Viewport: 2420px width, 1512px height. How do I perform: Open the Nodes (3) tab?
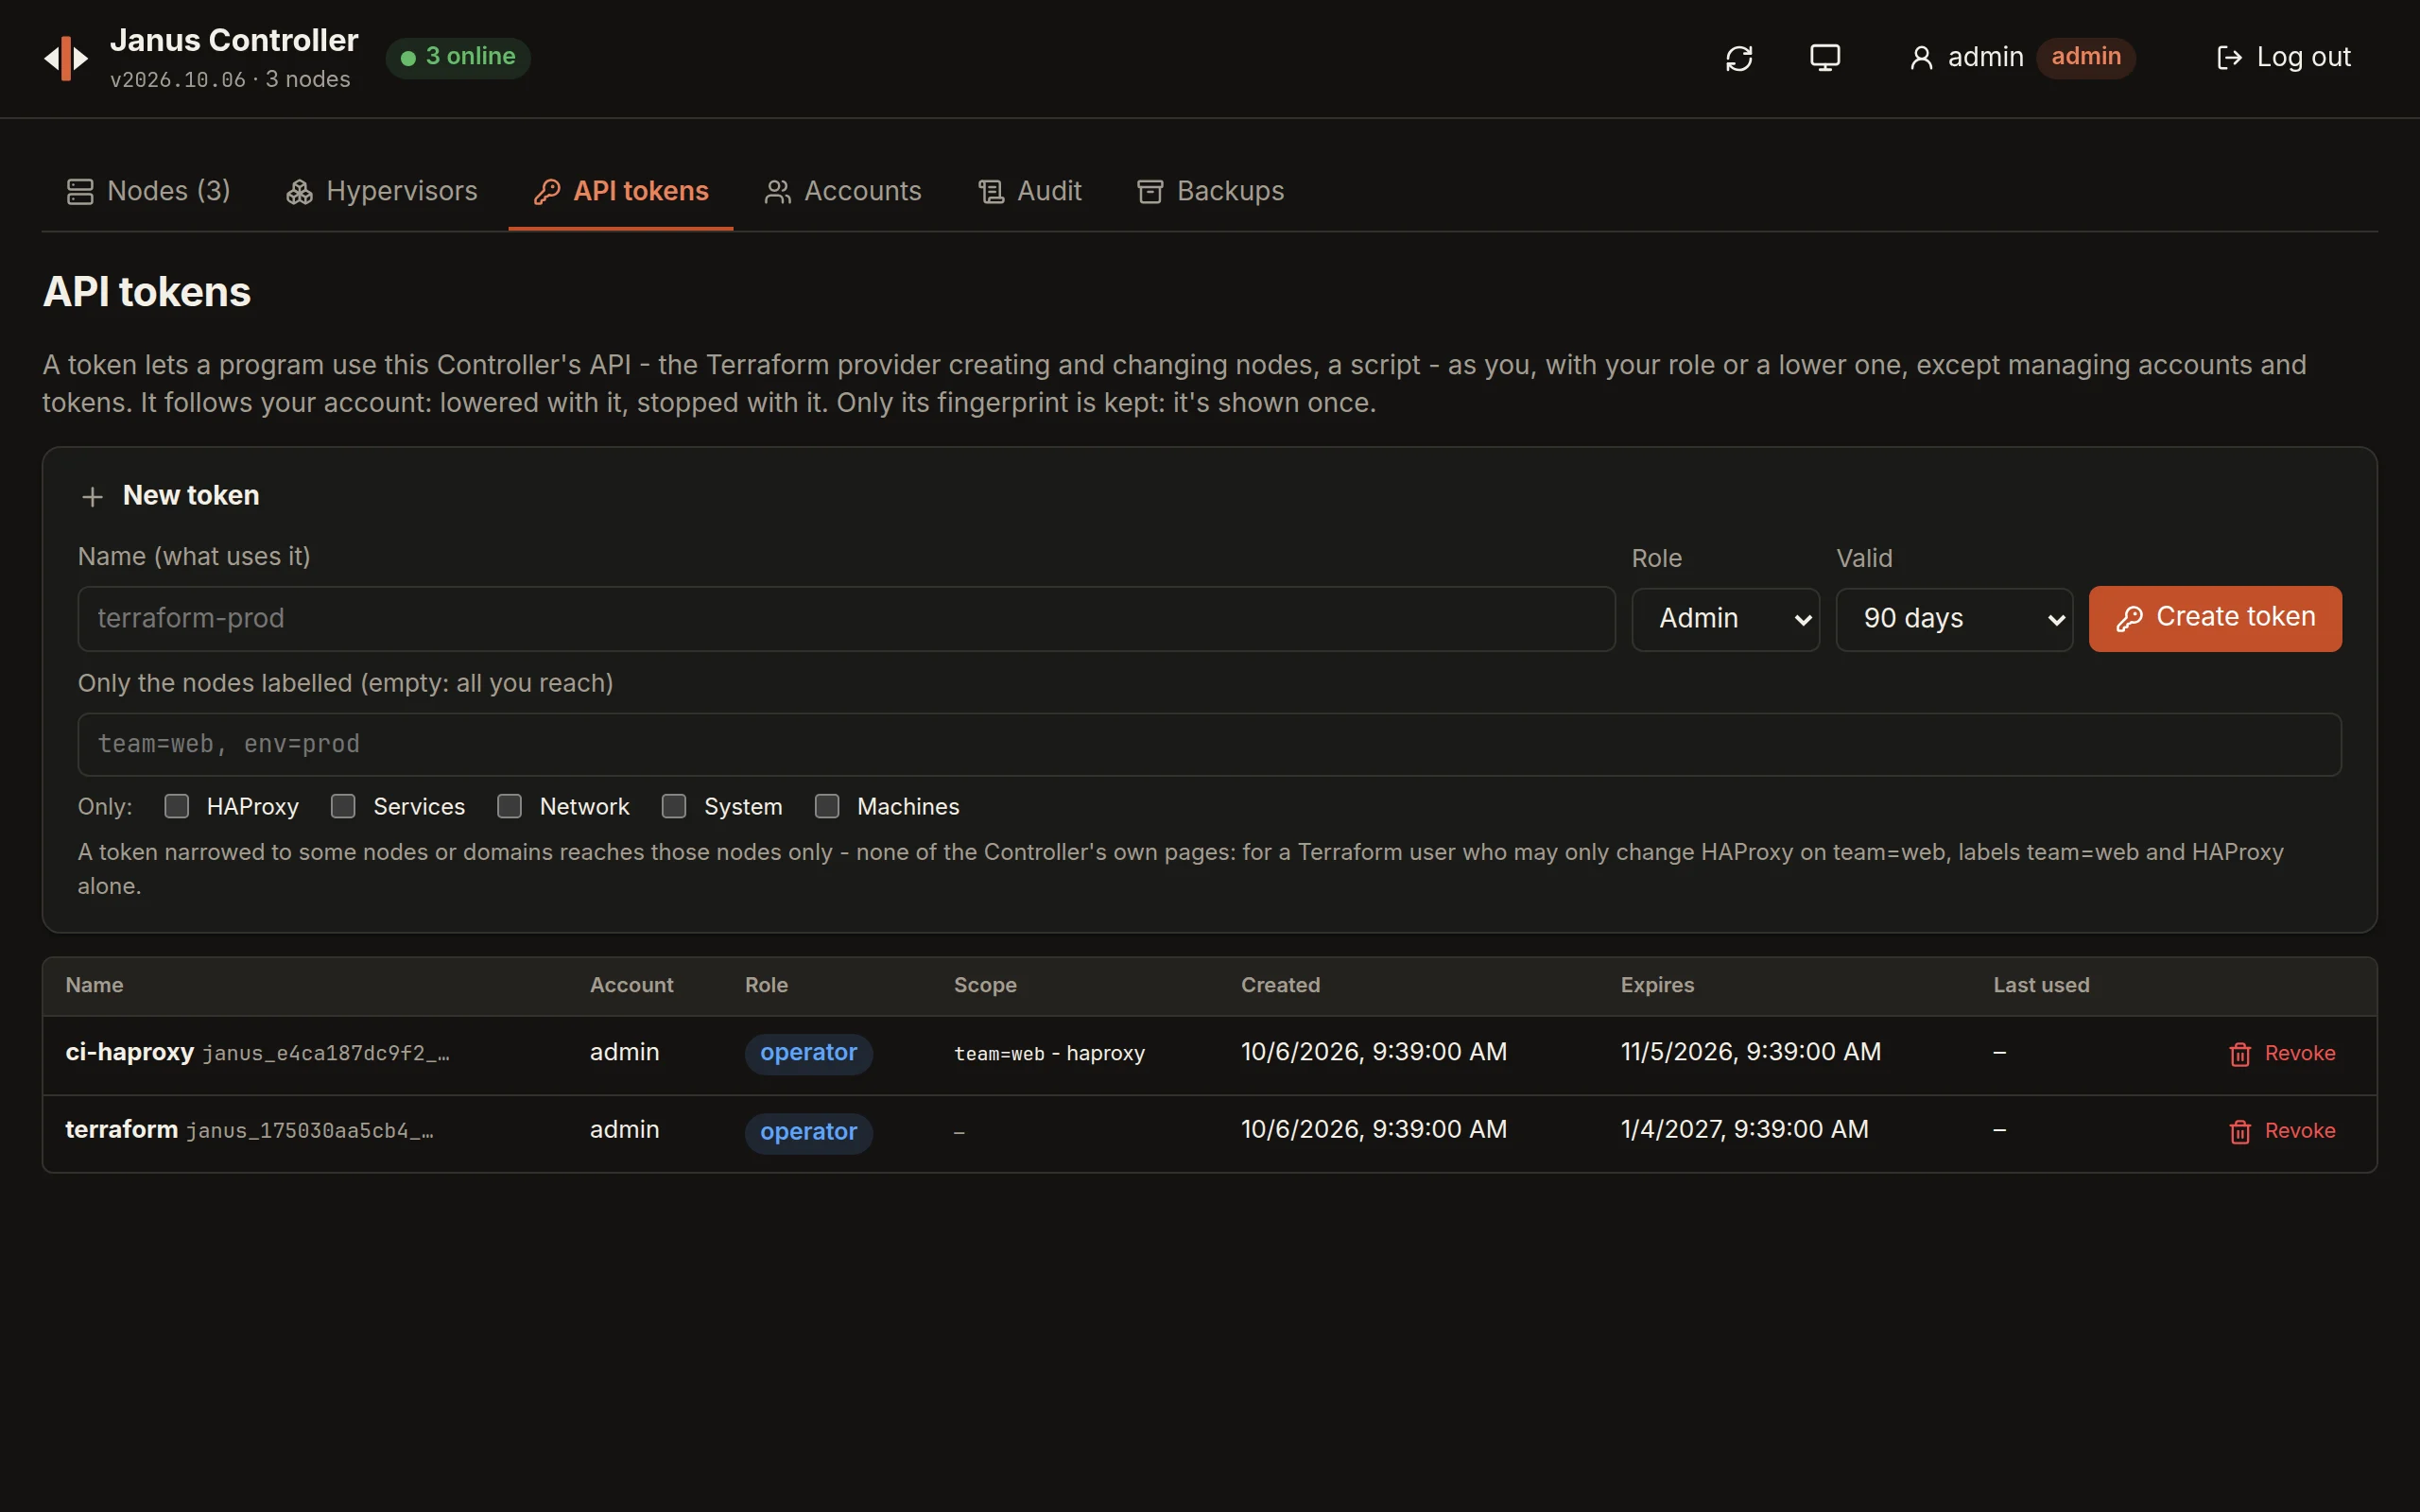click(148, 191)
